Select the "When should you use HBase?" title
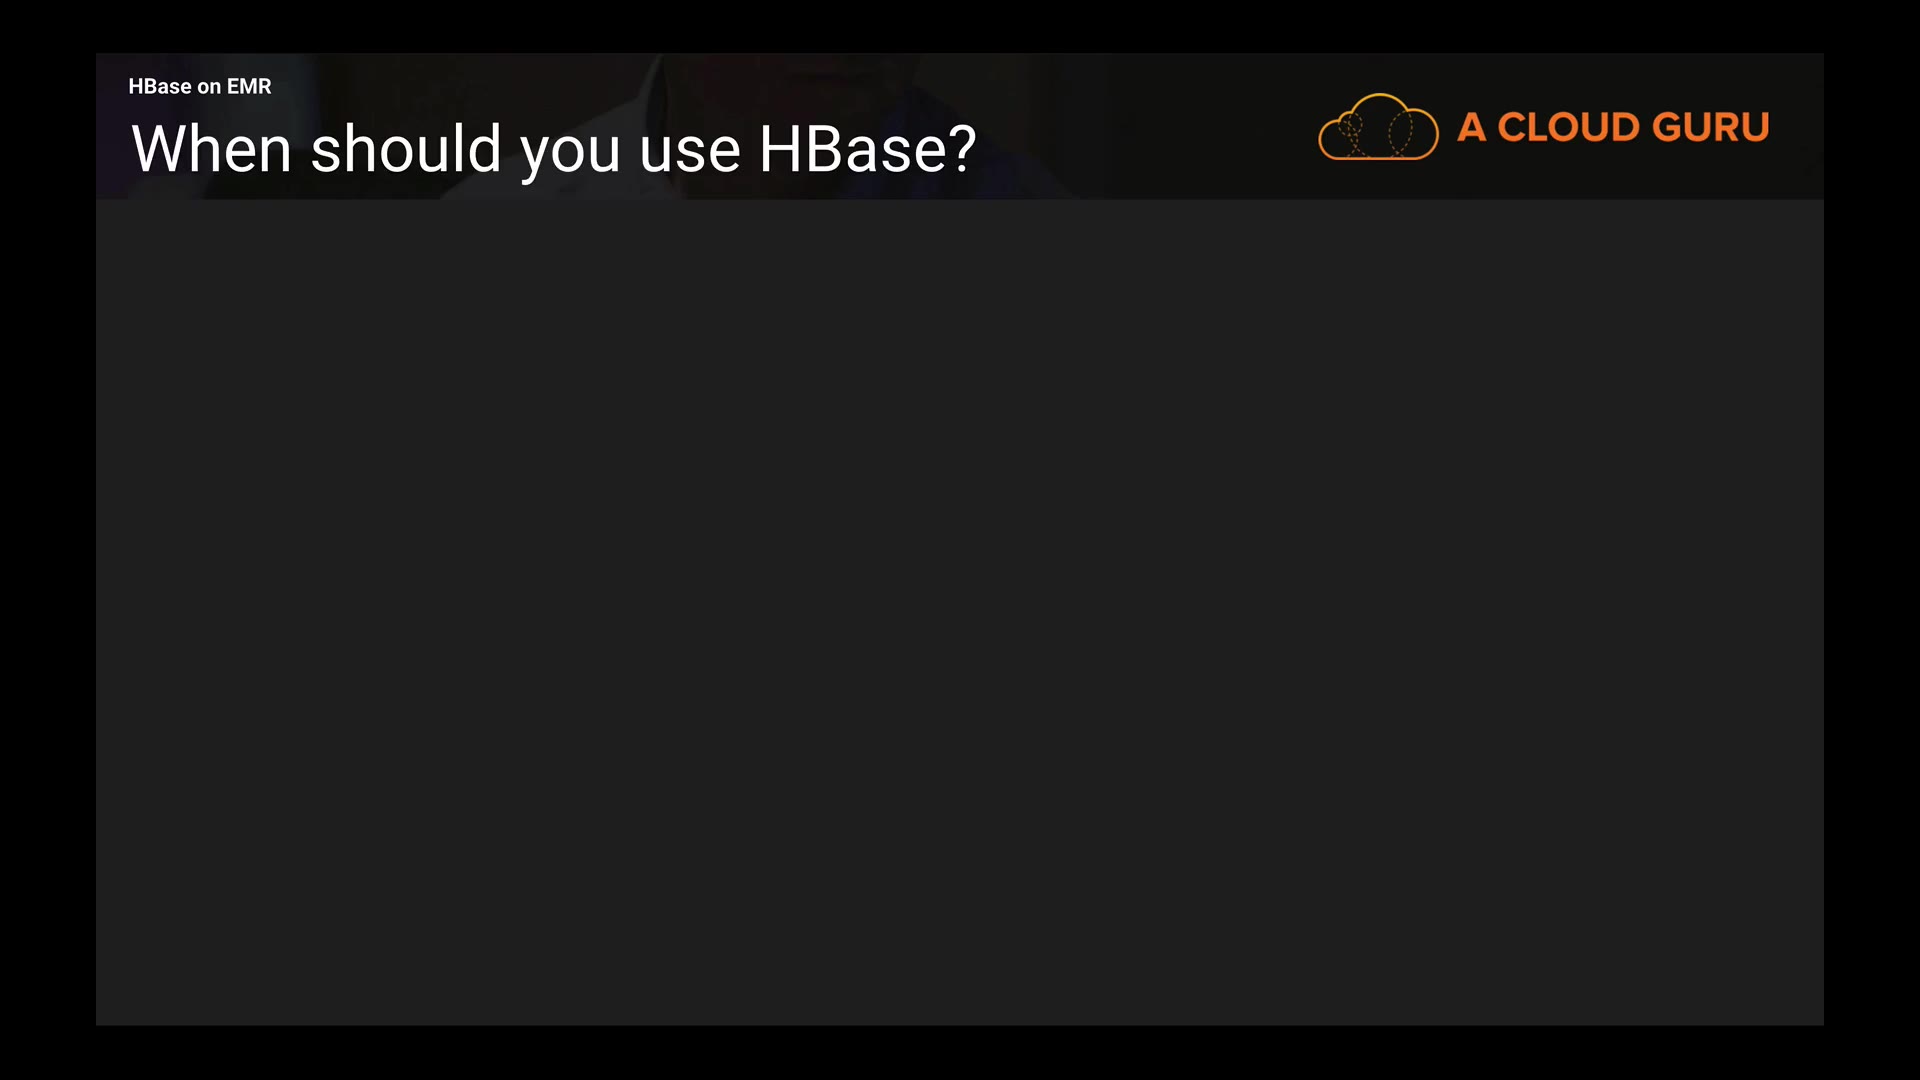Image resolution: width=1920 pixels, height=1080 pixels. click(553, 150)
